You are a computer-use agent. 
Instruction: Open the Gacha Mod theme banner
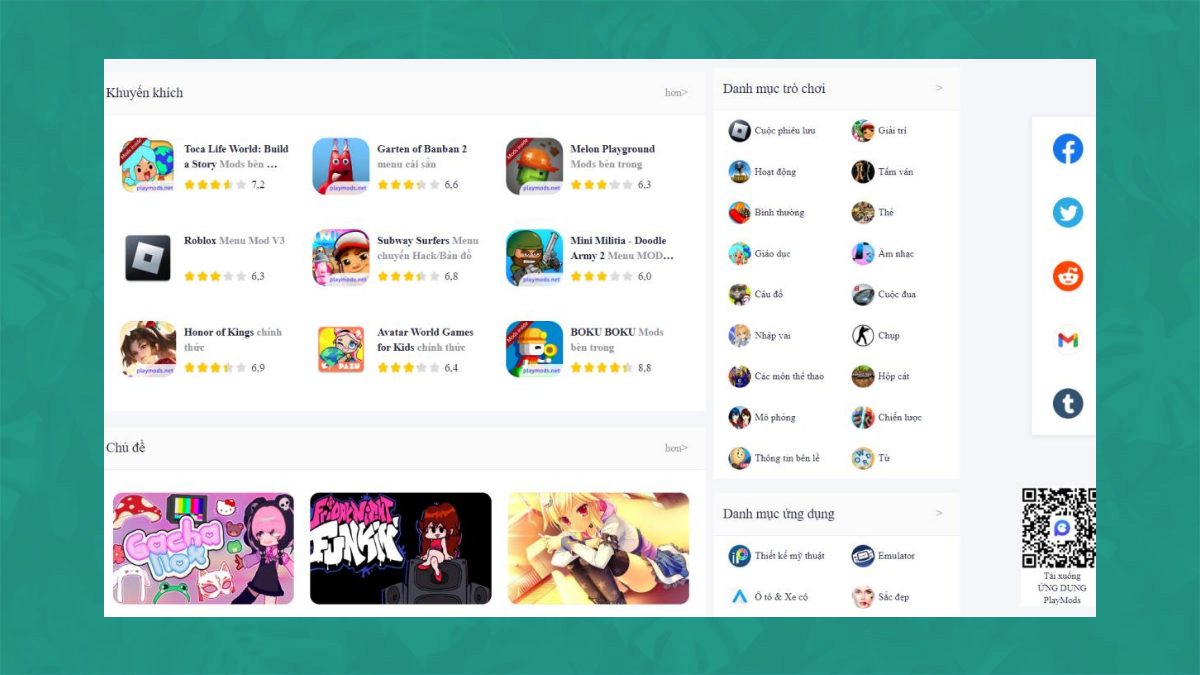click(203, 548)
